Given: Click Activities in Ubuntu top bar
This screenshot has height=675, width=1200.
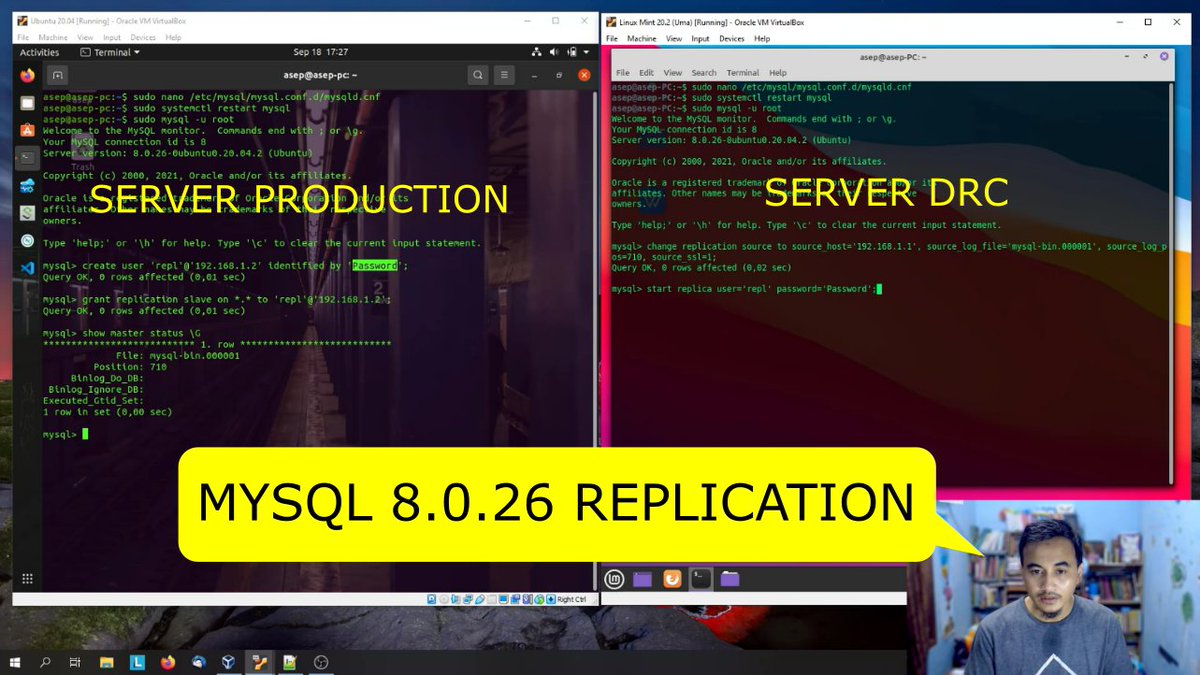Looking at the screenshot, I should point(40,52).
